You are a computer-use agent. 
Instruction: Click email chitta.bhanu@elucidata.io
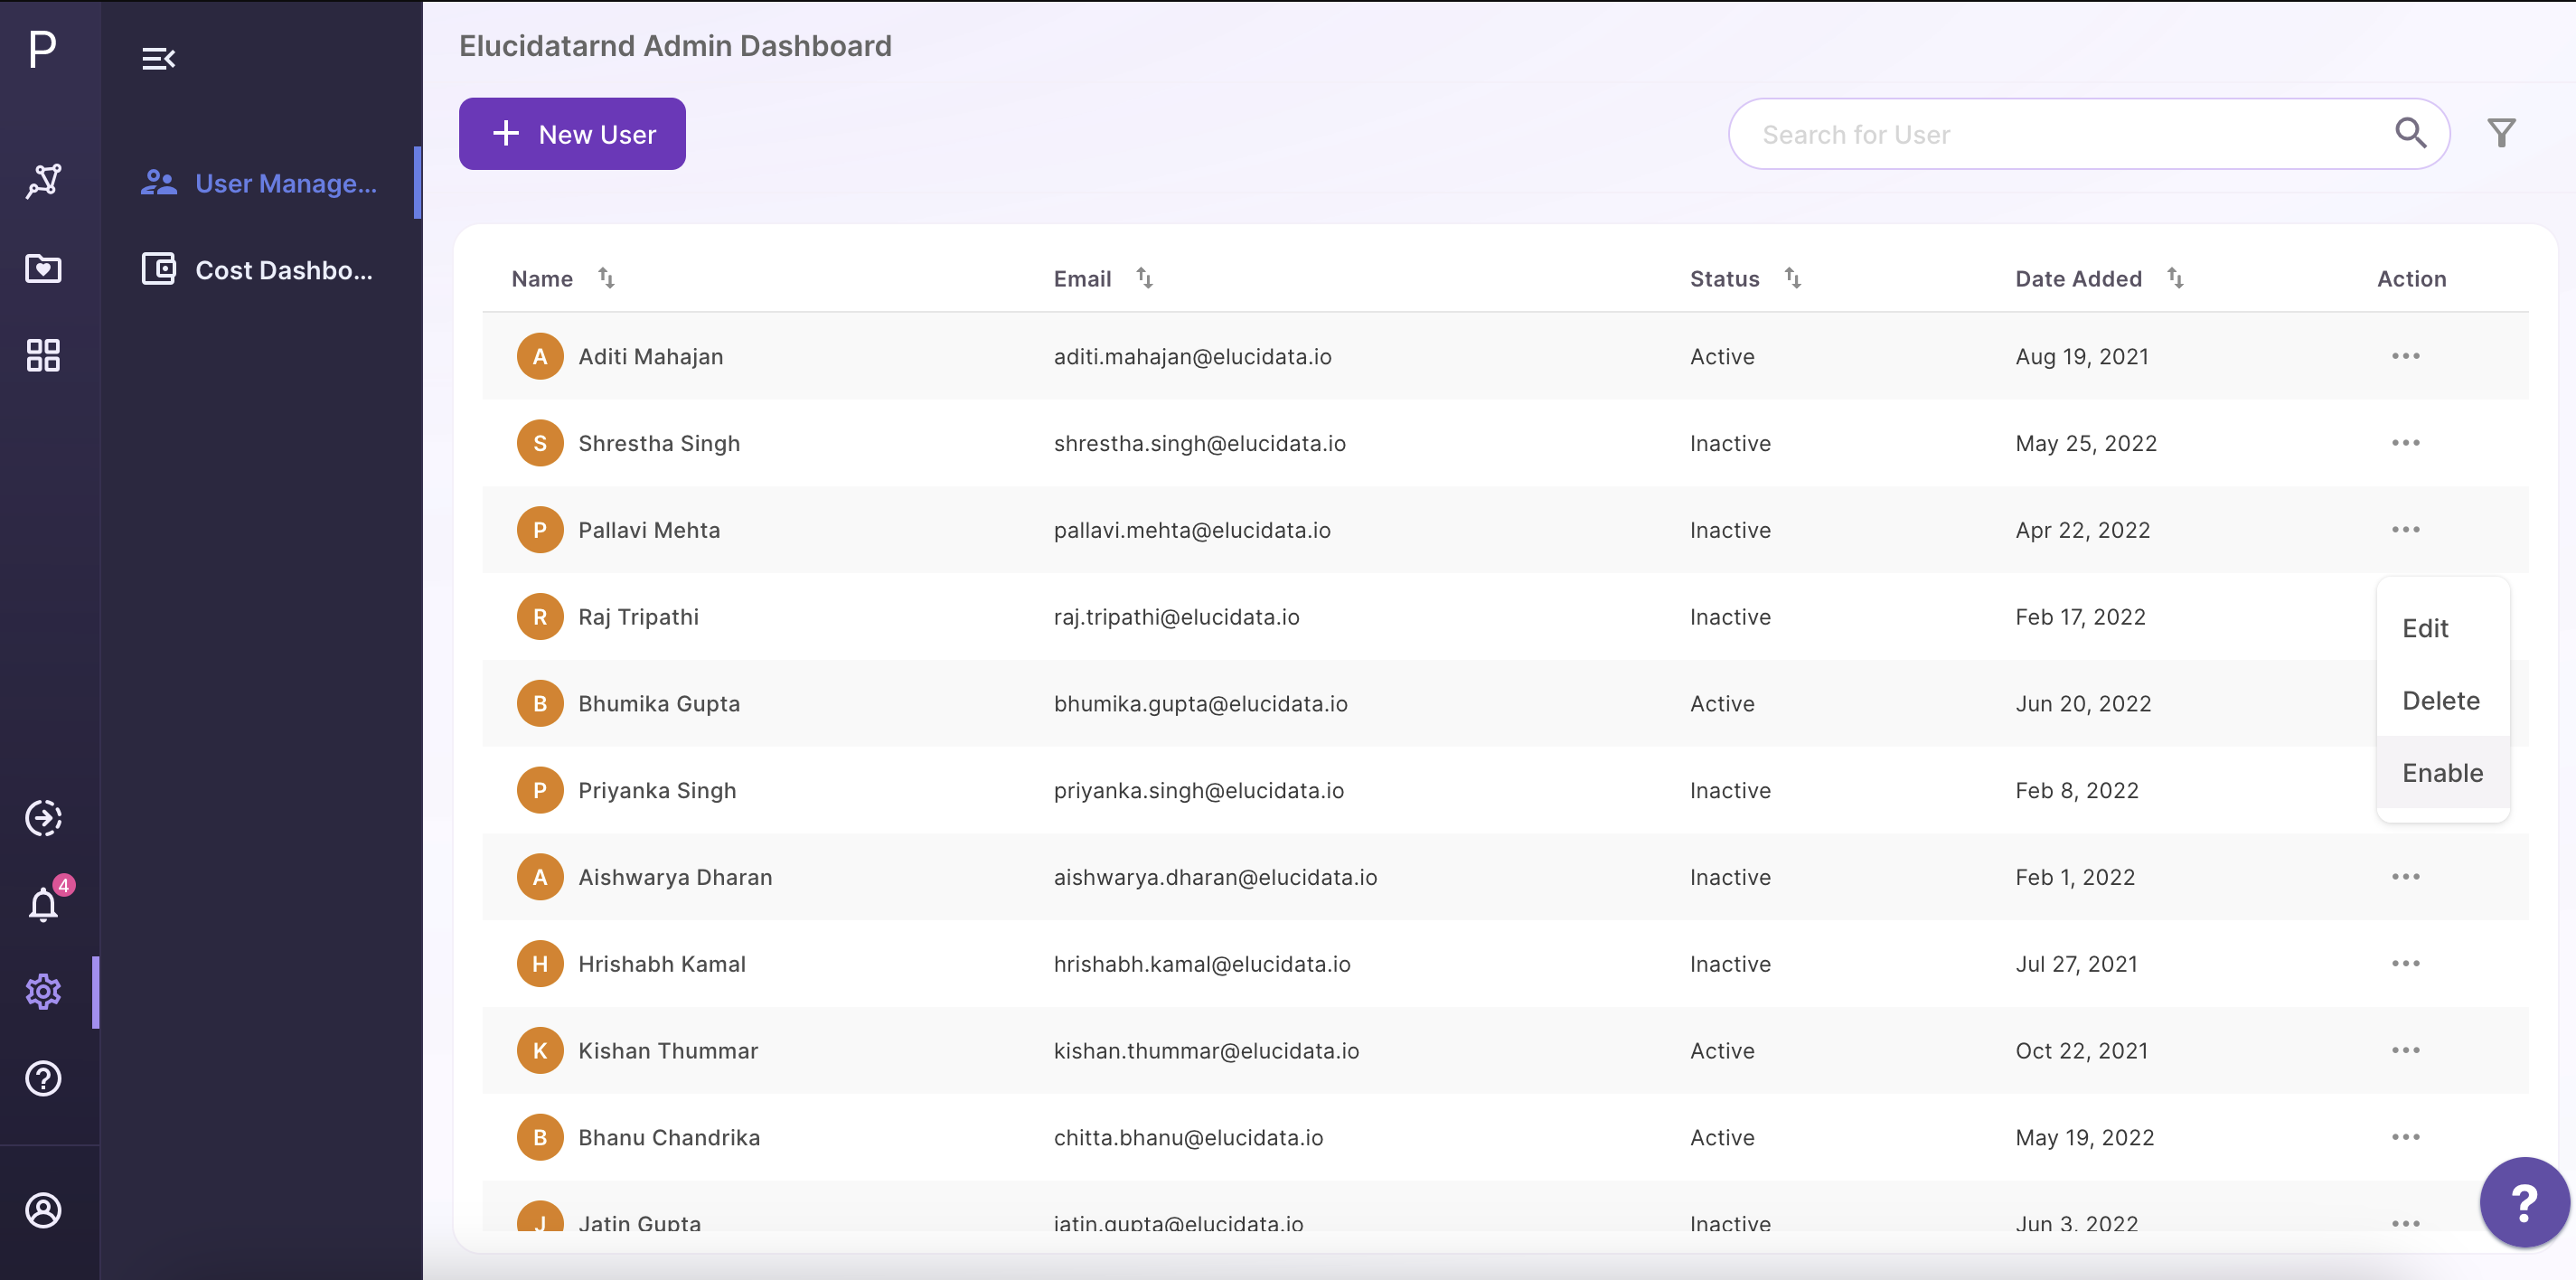(1188, 1138)
